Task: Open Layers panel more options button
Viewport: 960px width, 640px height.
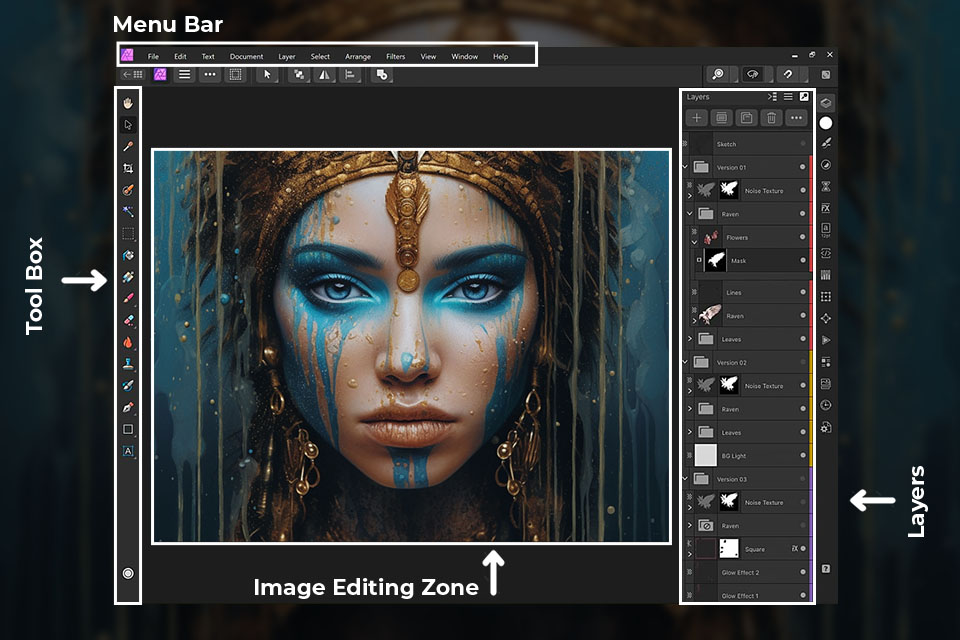Action: [796, 118]
